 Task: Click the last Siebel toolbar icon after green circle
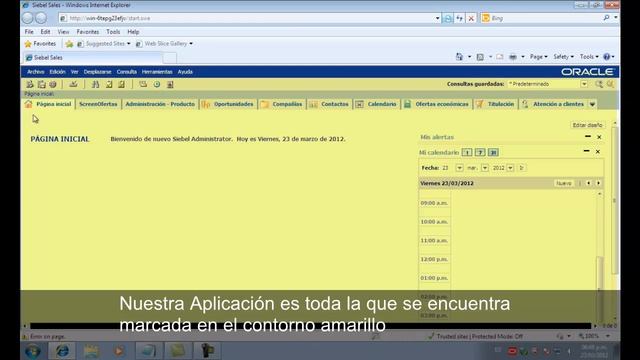click(x=170, y=84)
